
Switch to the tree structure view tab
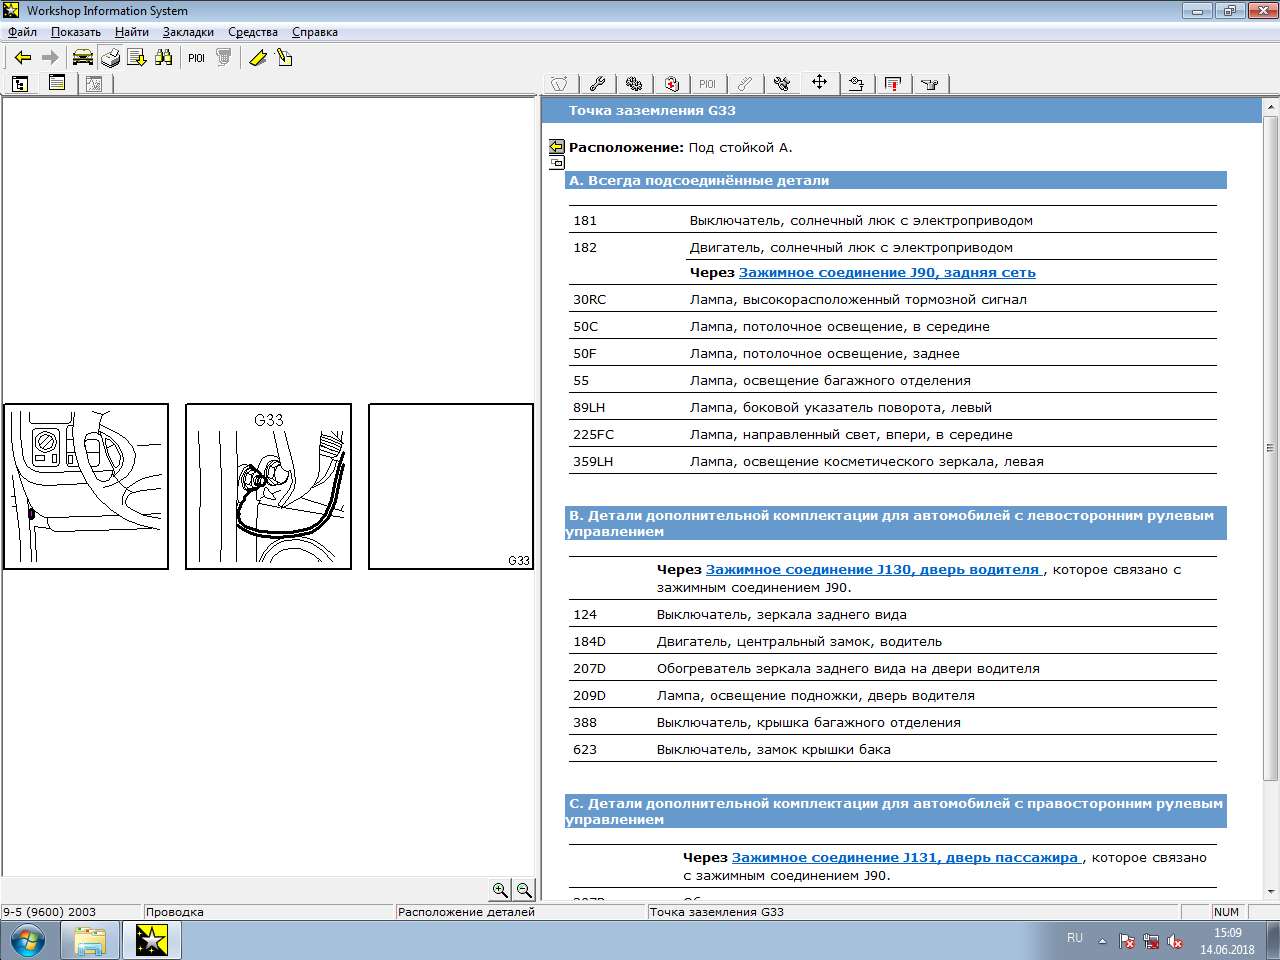(x=20, y=84)
